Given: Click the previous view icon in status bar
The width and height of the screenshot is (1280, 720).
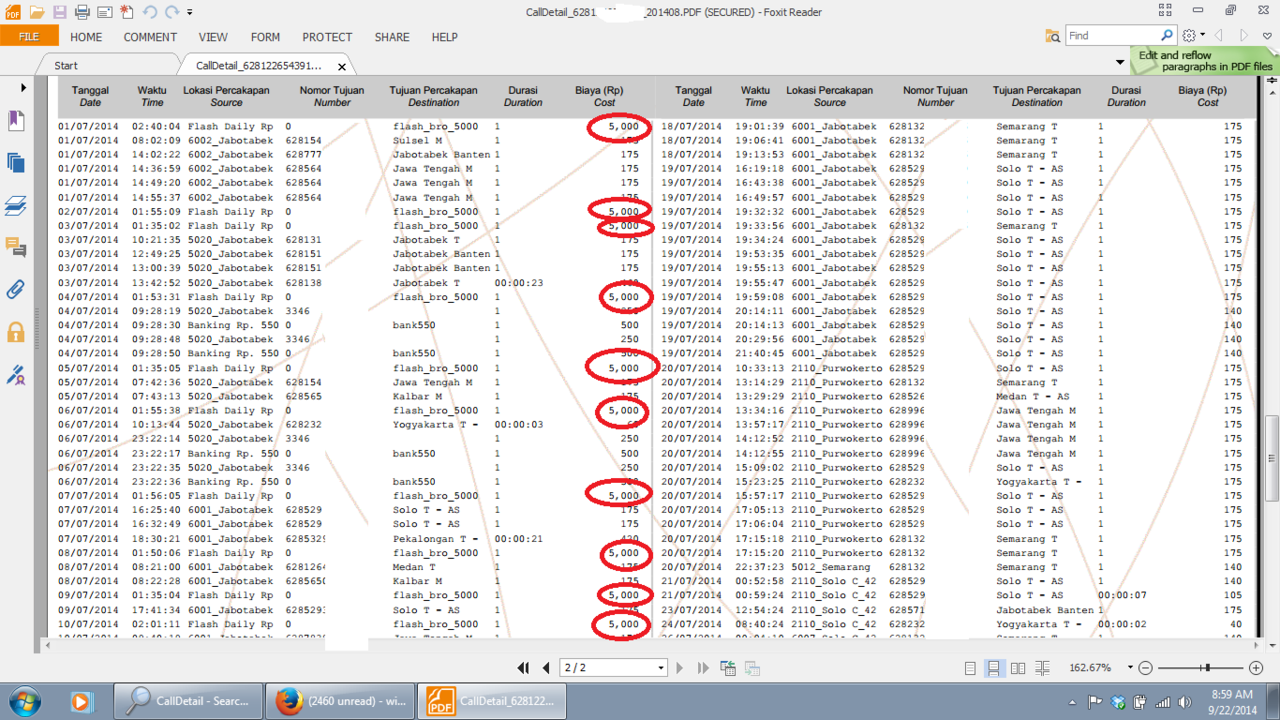Looking at the screenshot, I should pyautogui.click(x=728, y=668).
